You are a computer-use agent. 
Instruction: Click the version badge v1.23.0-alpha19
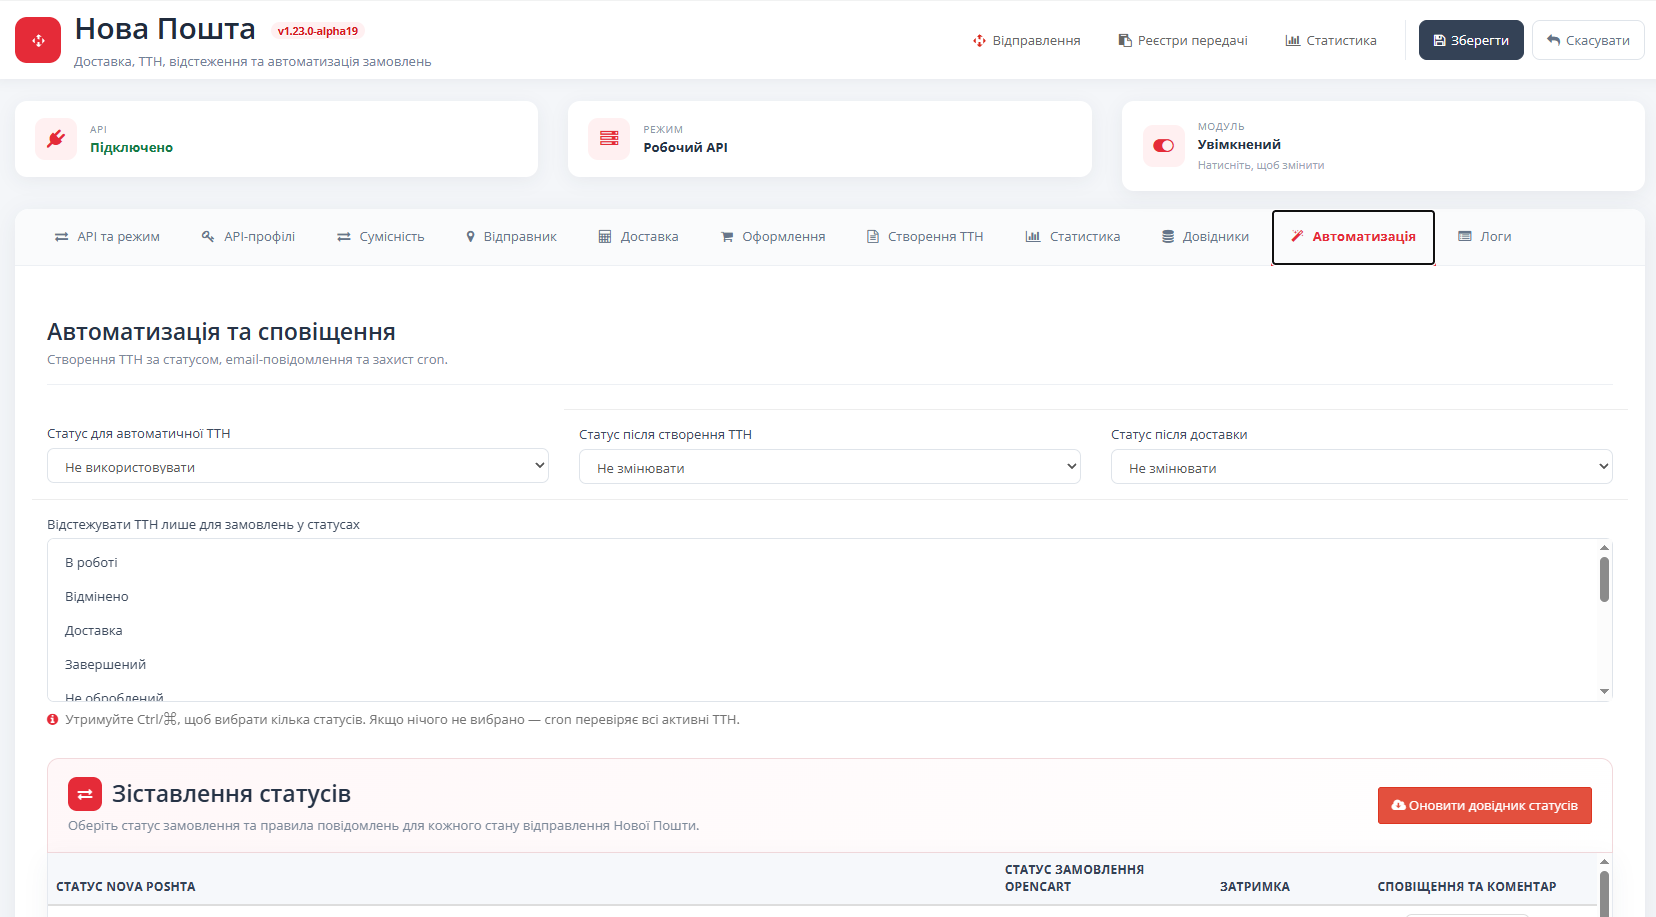(317, 31)
